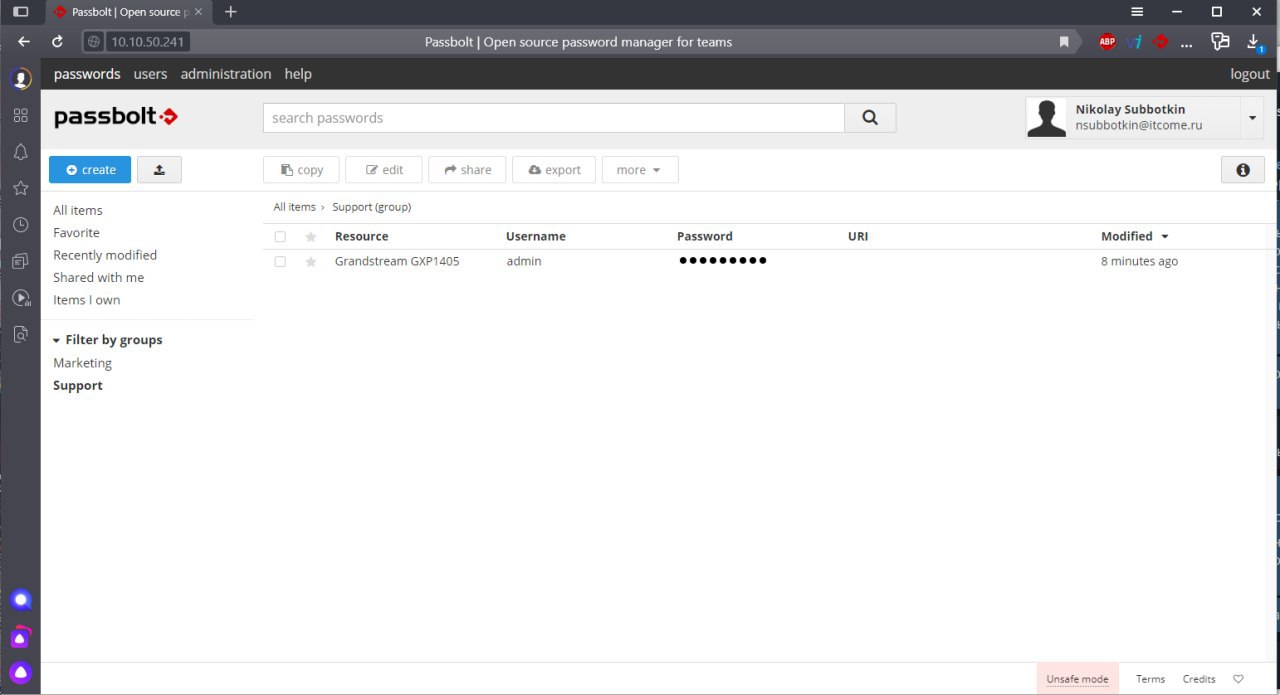Select the 'Favorite' filter
The image size is (1280, 695).
click(x=77, y=233)
